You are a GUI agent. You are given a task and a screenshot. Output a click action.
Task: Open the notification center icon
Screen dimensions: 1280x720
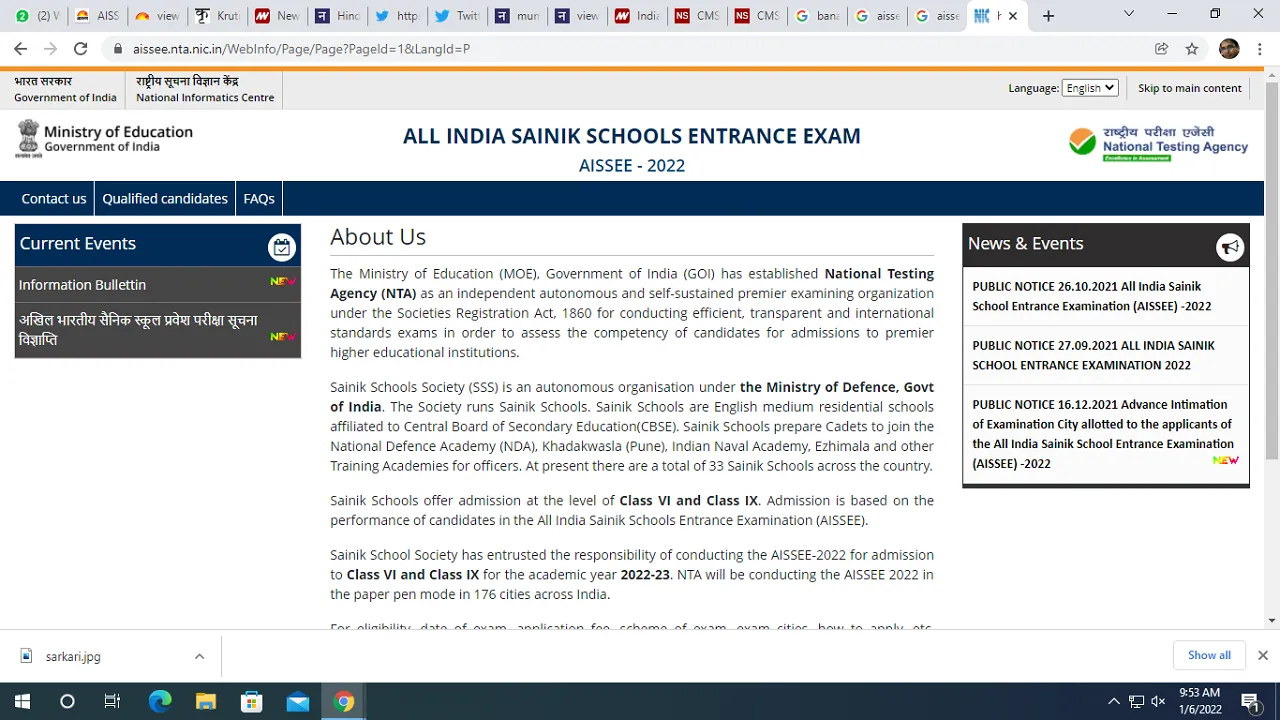click(1250, 701)
